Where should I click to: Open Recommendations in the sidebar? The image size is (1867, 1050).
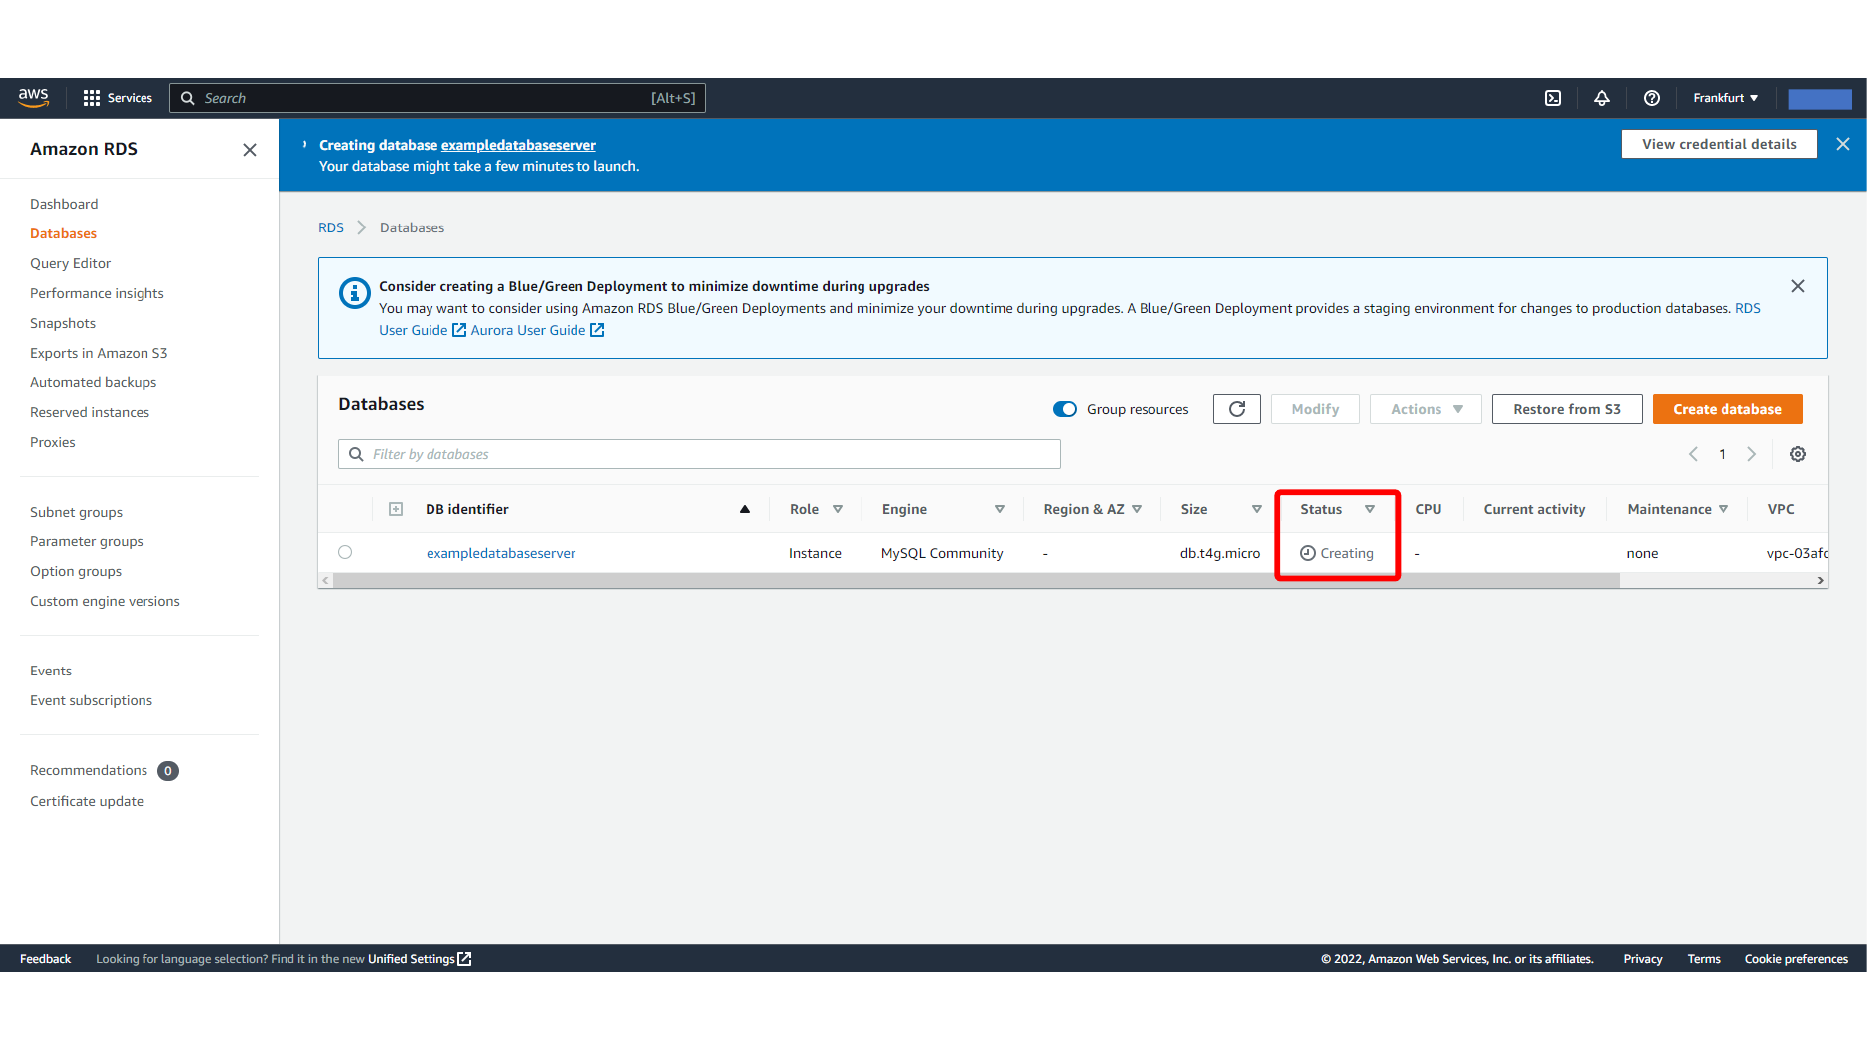point(88,770)
